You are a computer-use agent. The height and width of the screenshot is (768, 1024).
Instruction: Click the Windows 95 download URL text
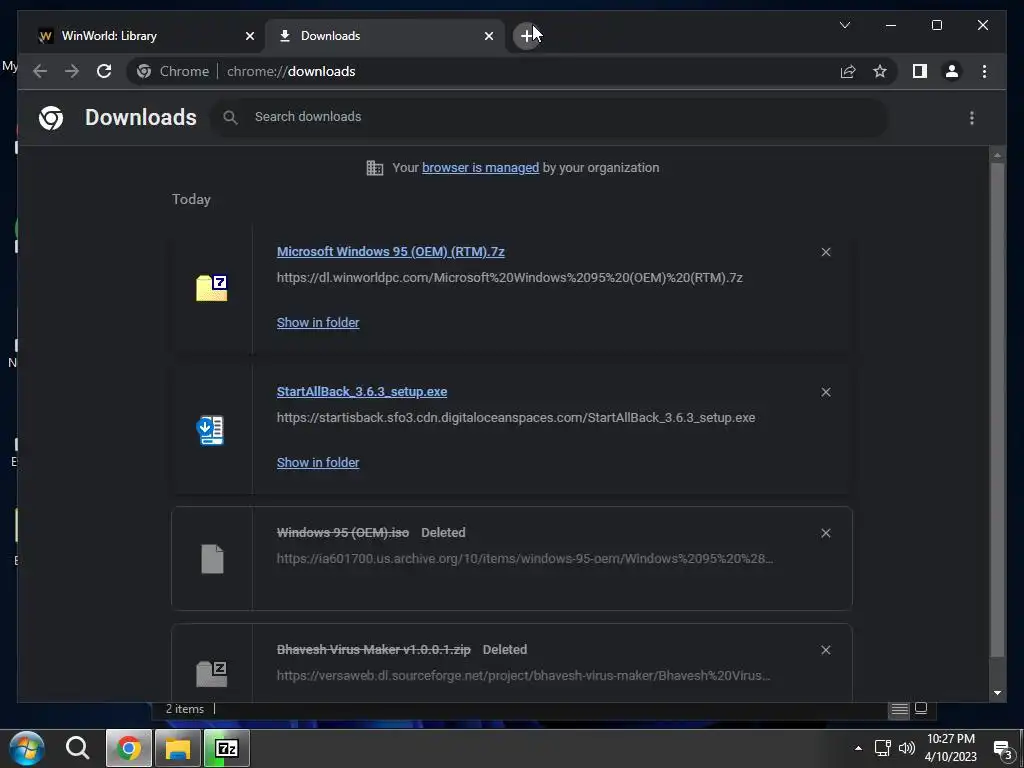coord(509,278)
